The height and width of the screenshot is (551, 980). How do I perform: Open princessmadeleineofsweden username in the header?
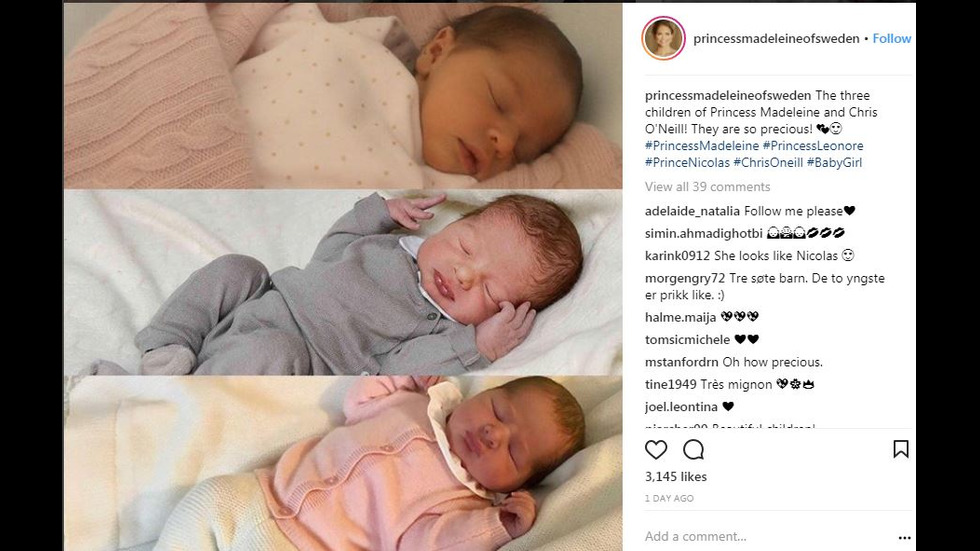[x=776, y=39]
